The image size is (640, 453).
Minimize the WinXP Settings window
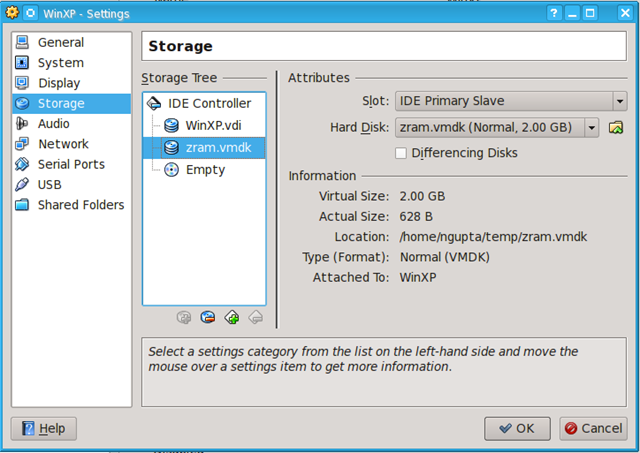[572, 13]
